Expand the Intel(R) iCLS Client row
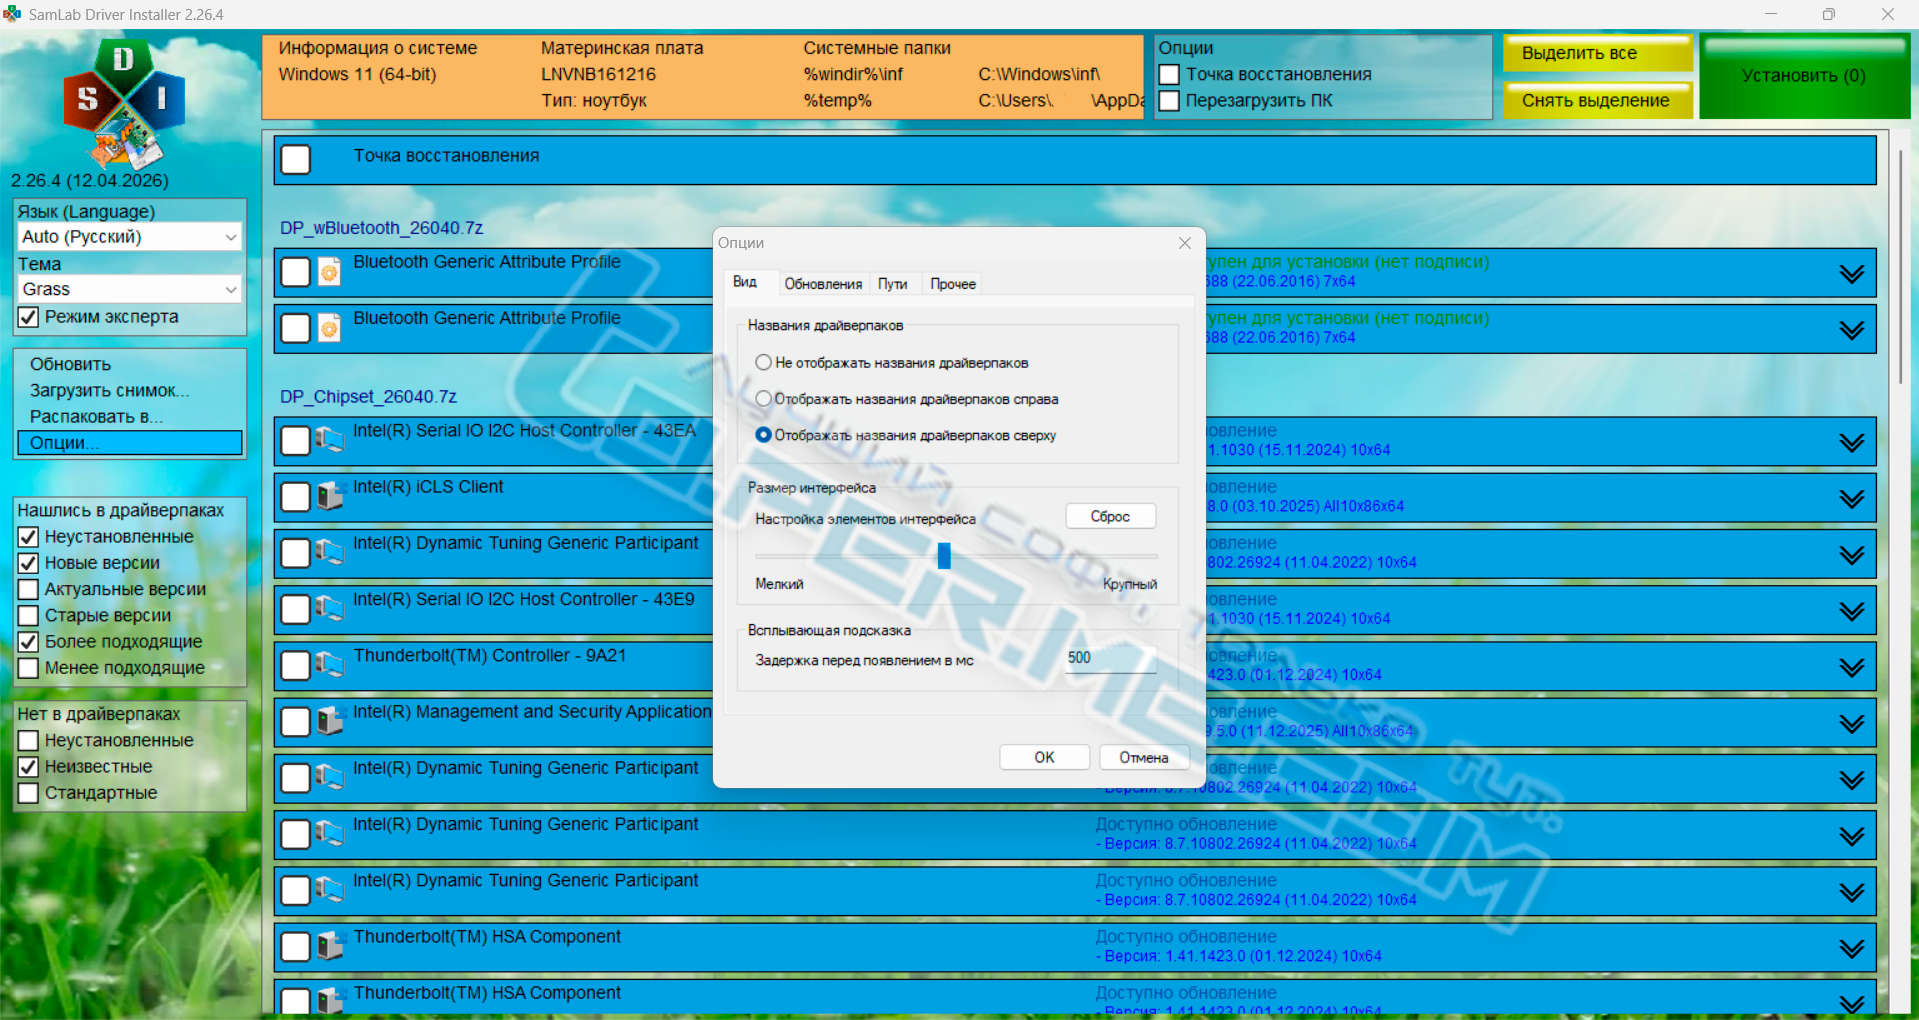The width and height of the screenshot is (1919, 1020). pyautogui.click(x=1852, y=499)
